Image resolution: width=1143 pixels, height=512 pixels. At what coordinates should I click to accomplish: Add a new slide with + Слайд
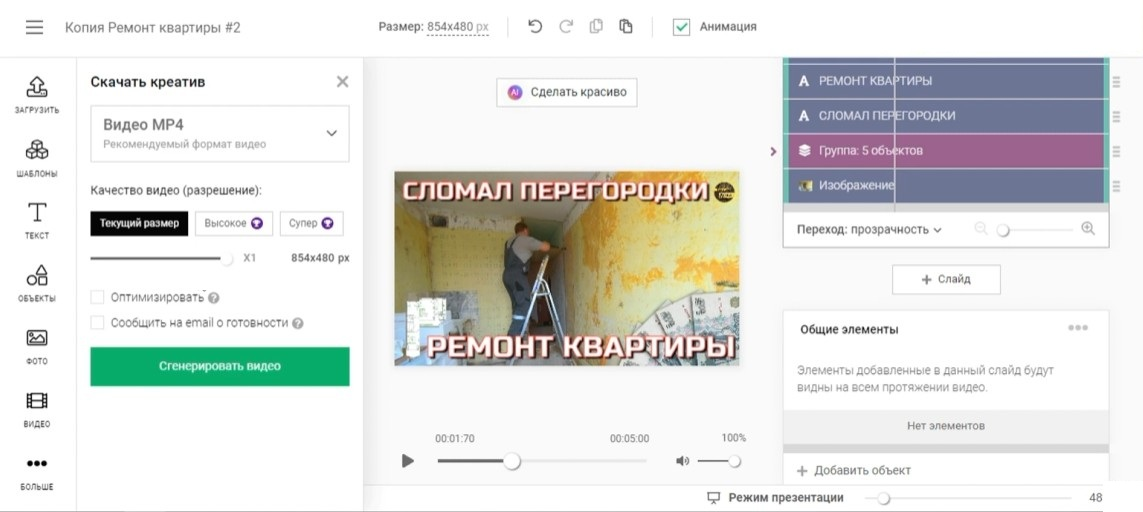pos(946,279)
